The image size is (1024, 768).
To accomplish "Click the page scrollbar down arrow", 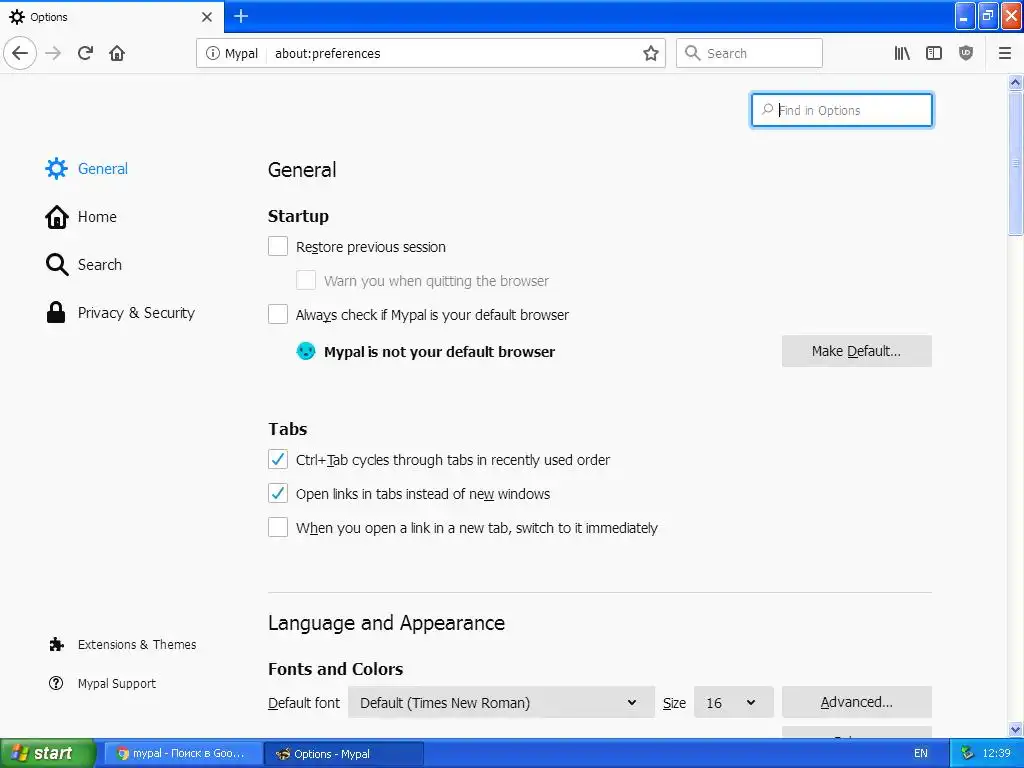I will click(x=1016, y=729).
